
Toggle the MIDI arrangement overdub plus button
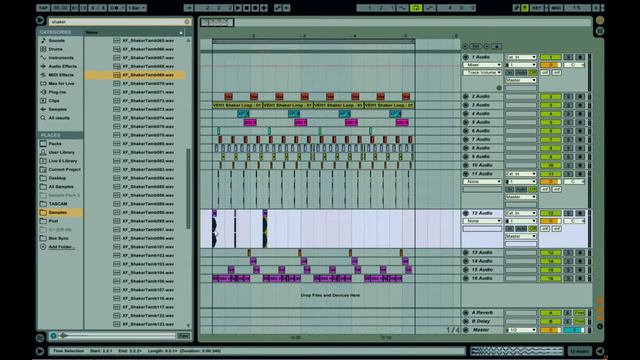[264, 8]
